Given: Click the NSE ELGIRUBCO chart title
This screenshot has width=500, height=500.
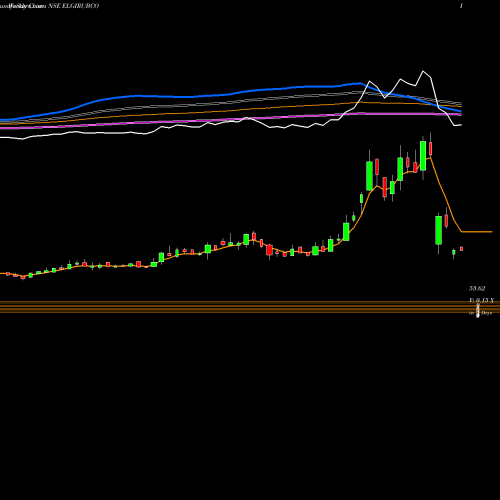Looking at the screenshot, I should click(x=73, y=6).
